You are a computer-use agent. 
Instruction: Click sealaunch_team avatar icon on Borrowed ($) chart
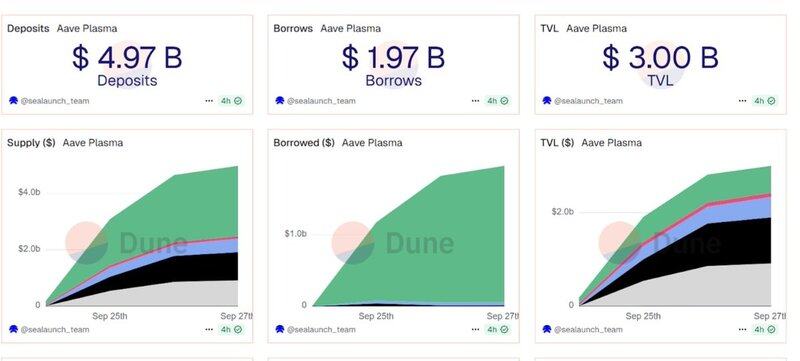pos(280,329)
